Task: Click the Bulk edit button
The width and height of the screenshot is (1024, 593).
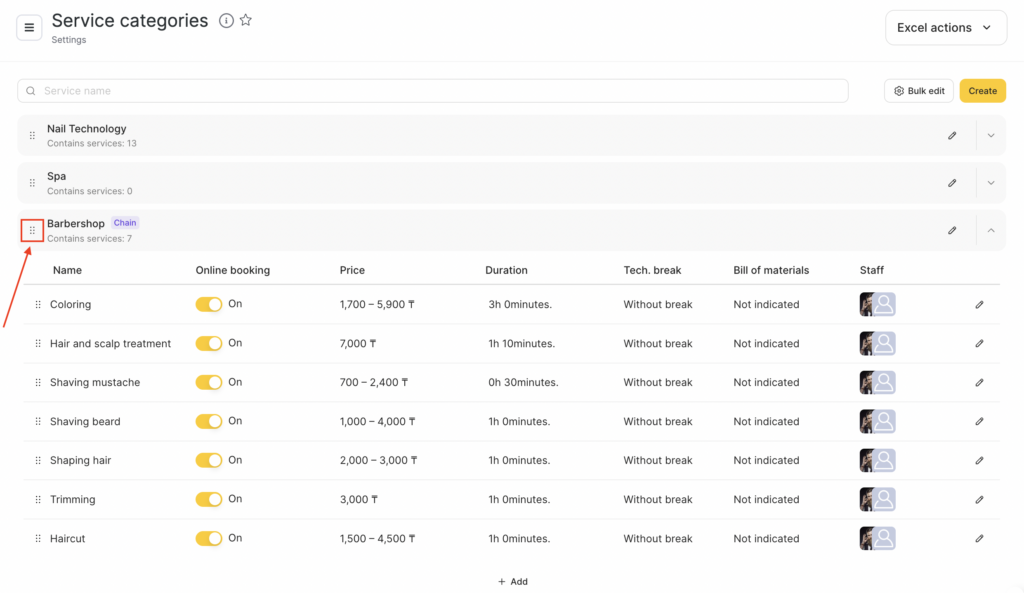Action: pos(918,91)
